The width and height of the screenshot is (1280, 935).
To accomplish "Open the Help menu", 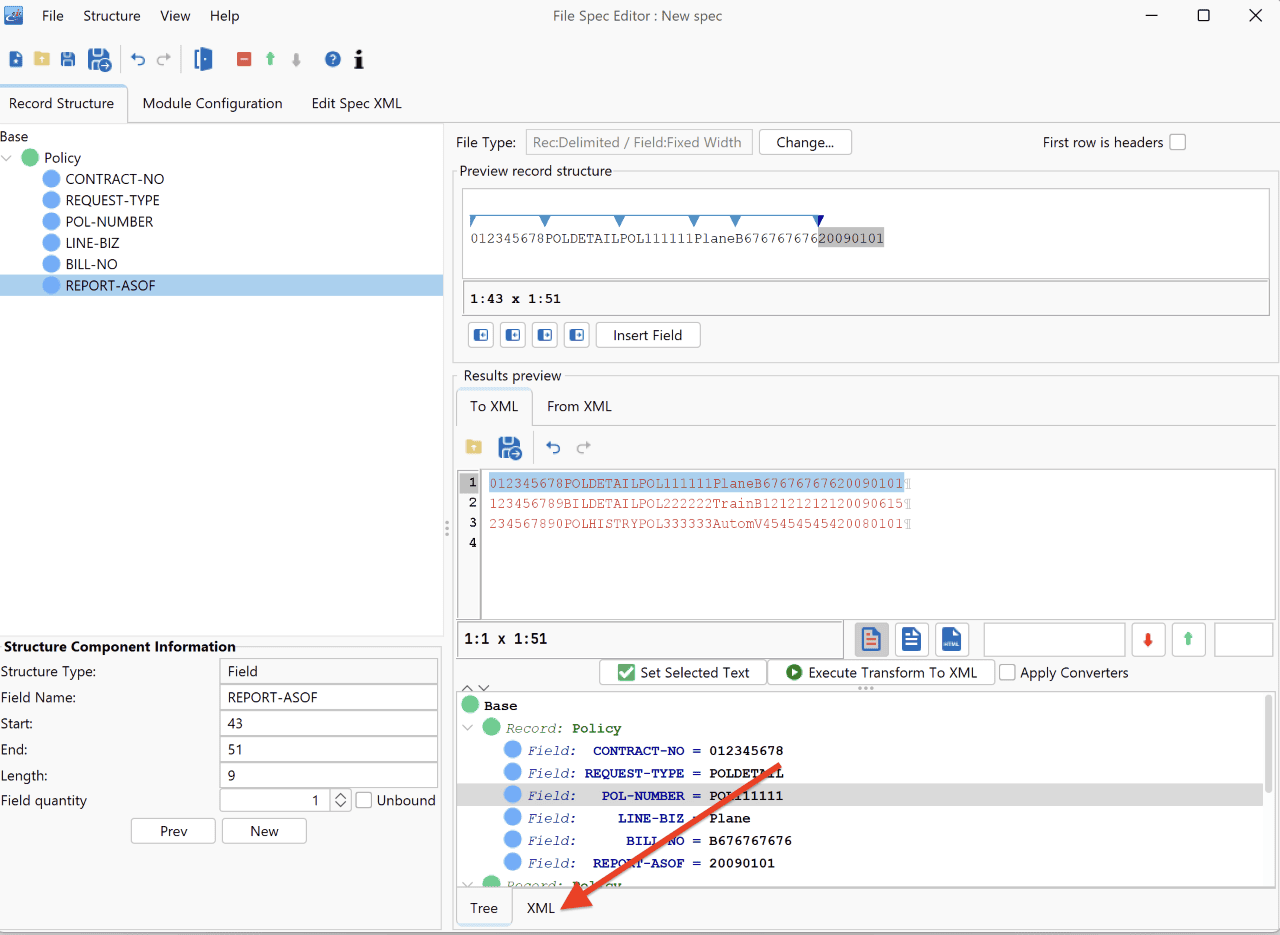I will point(225,16).
